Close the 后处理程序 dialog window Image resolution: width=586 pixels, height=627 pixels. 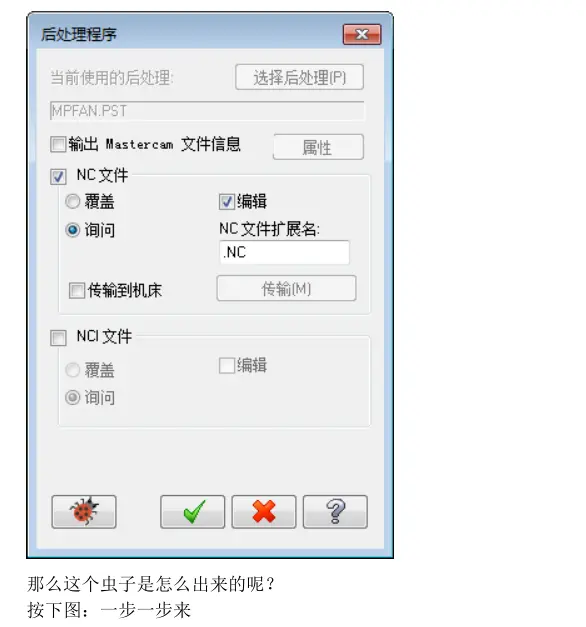[x=362, y=34]
